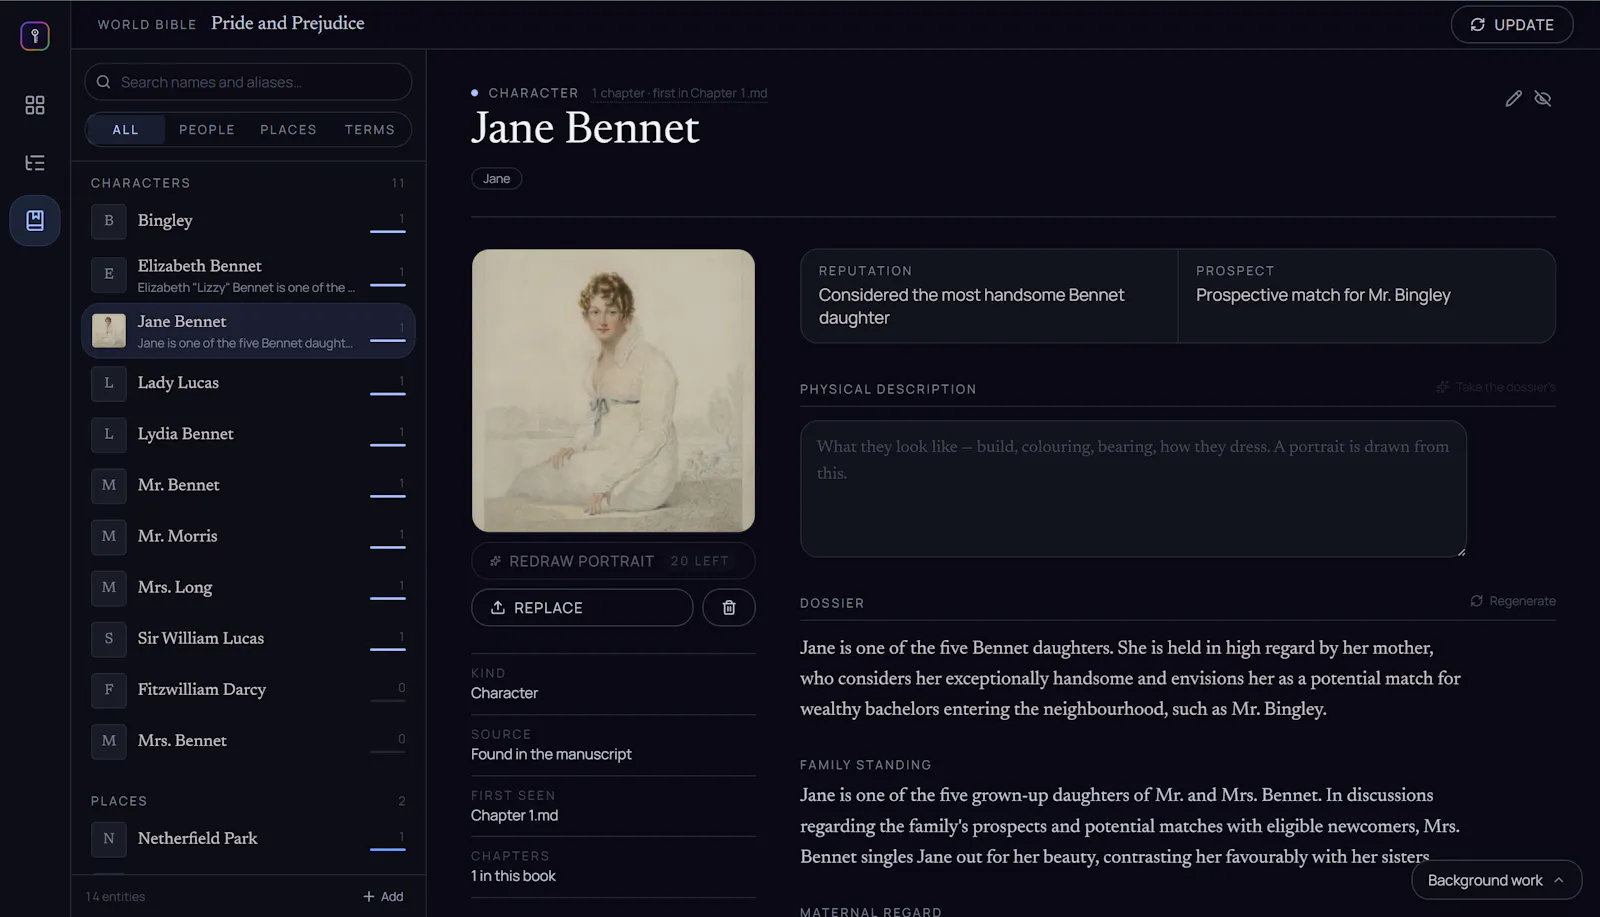
Task: Click the app logo icon
Action: click(x=35, y=36)
